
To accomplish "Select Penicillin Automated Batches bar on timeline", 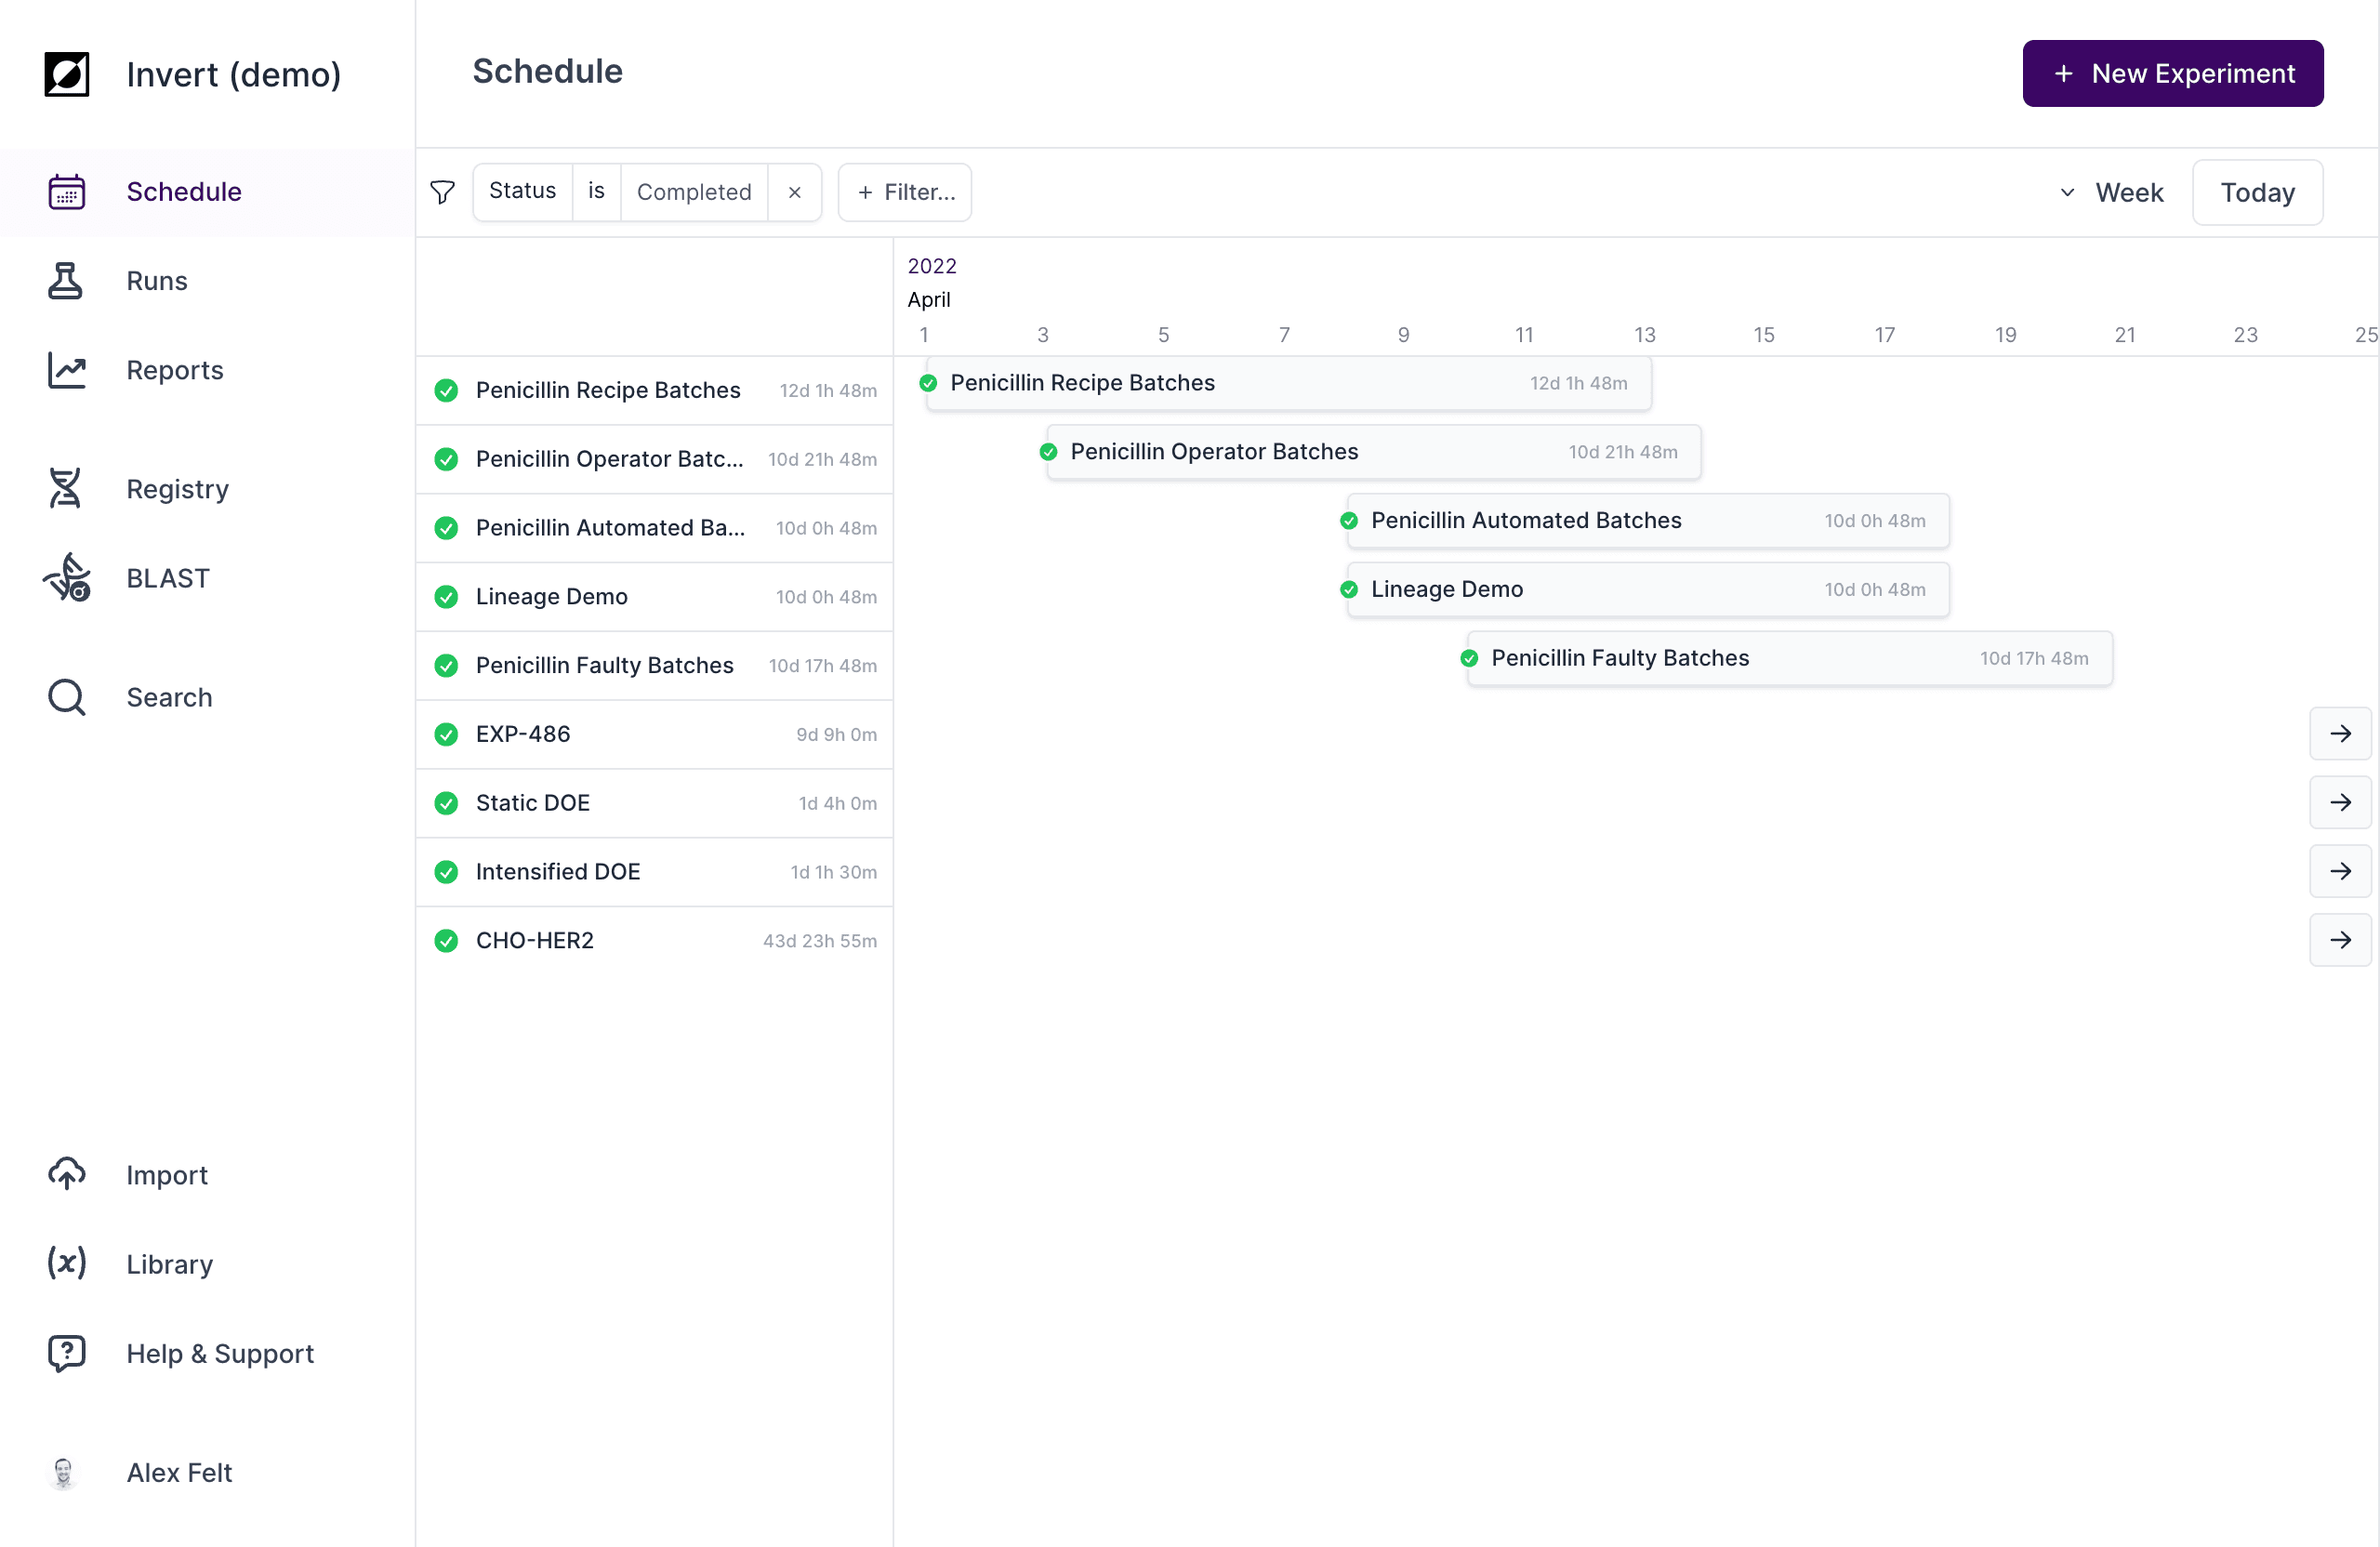I will (1648, 521).
